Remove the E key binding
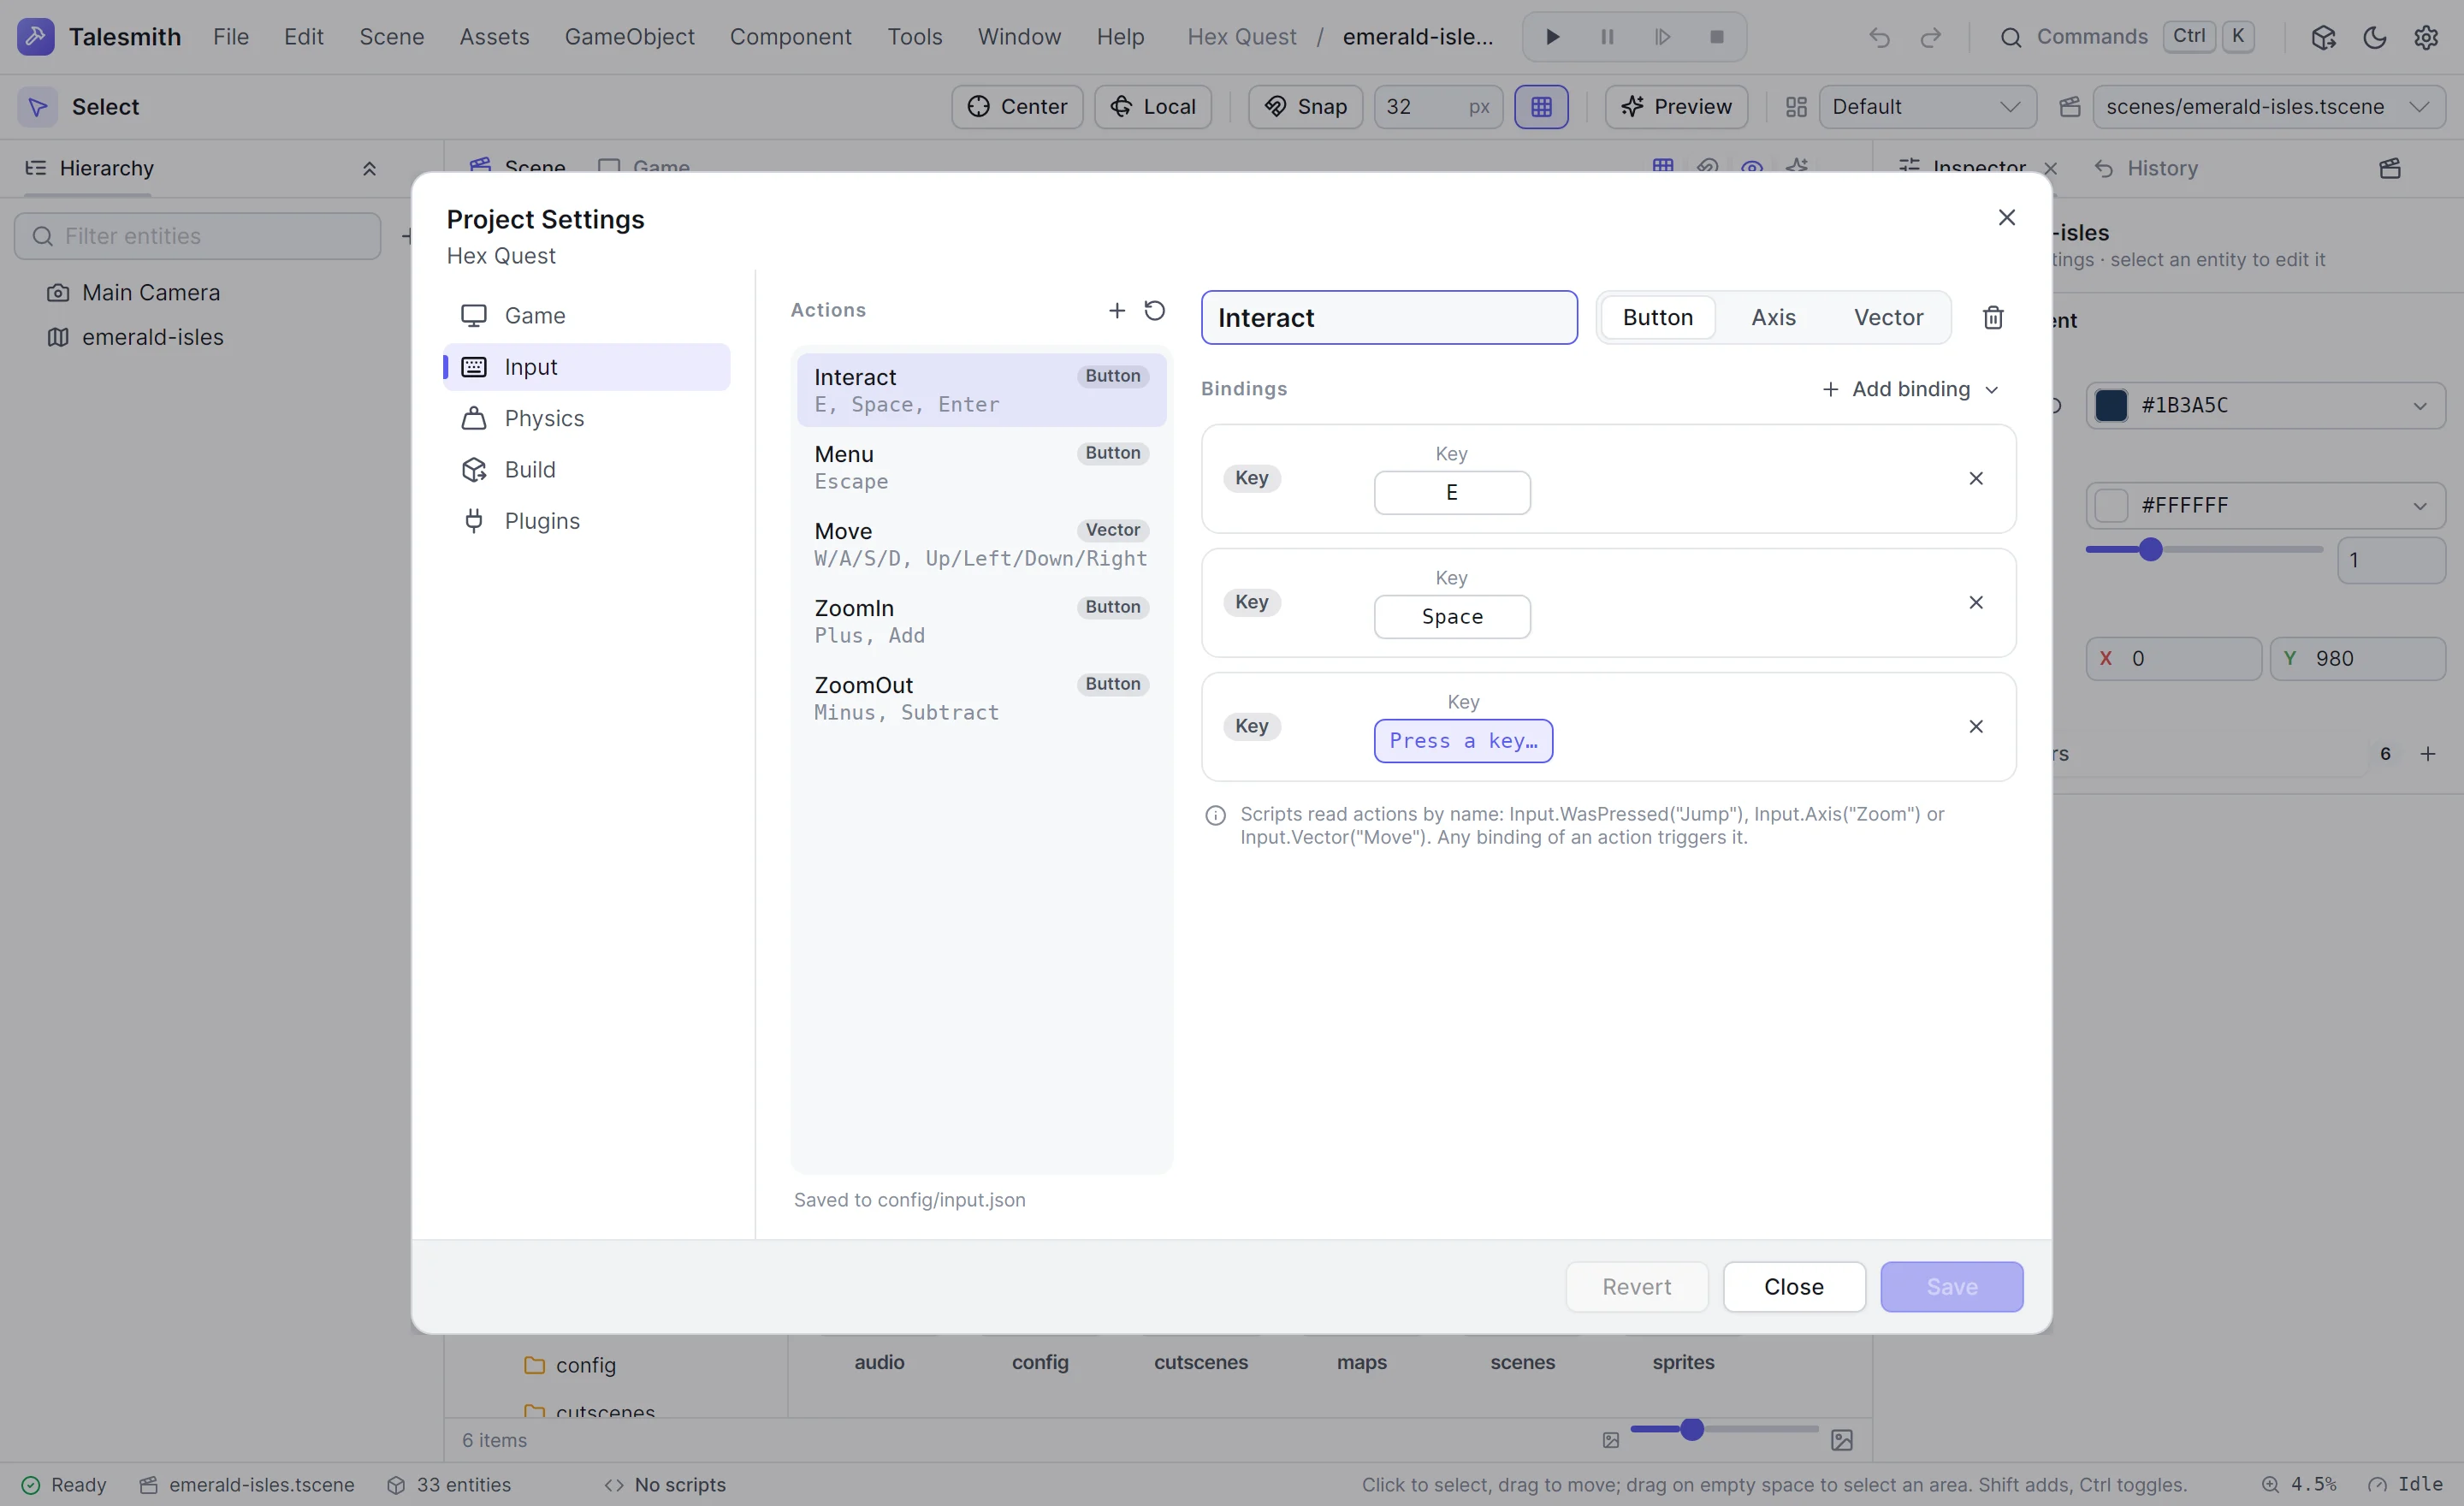2464x1506 pixels. [1975, 478]
